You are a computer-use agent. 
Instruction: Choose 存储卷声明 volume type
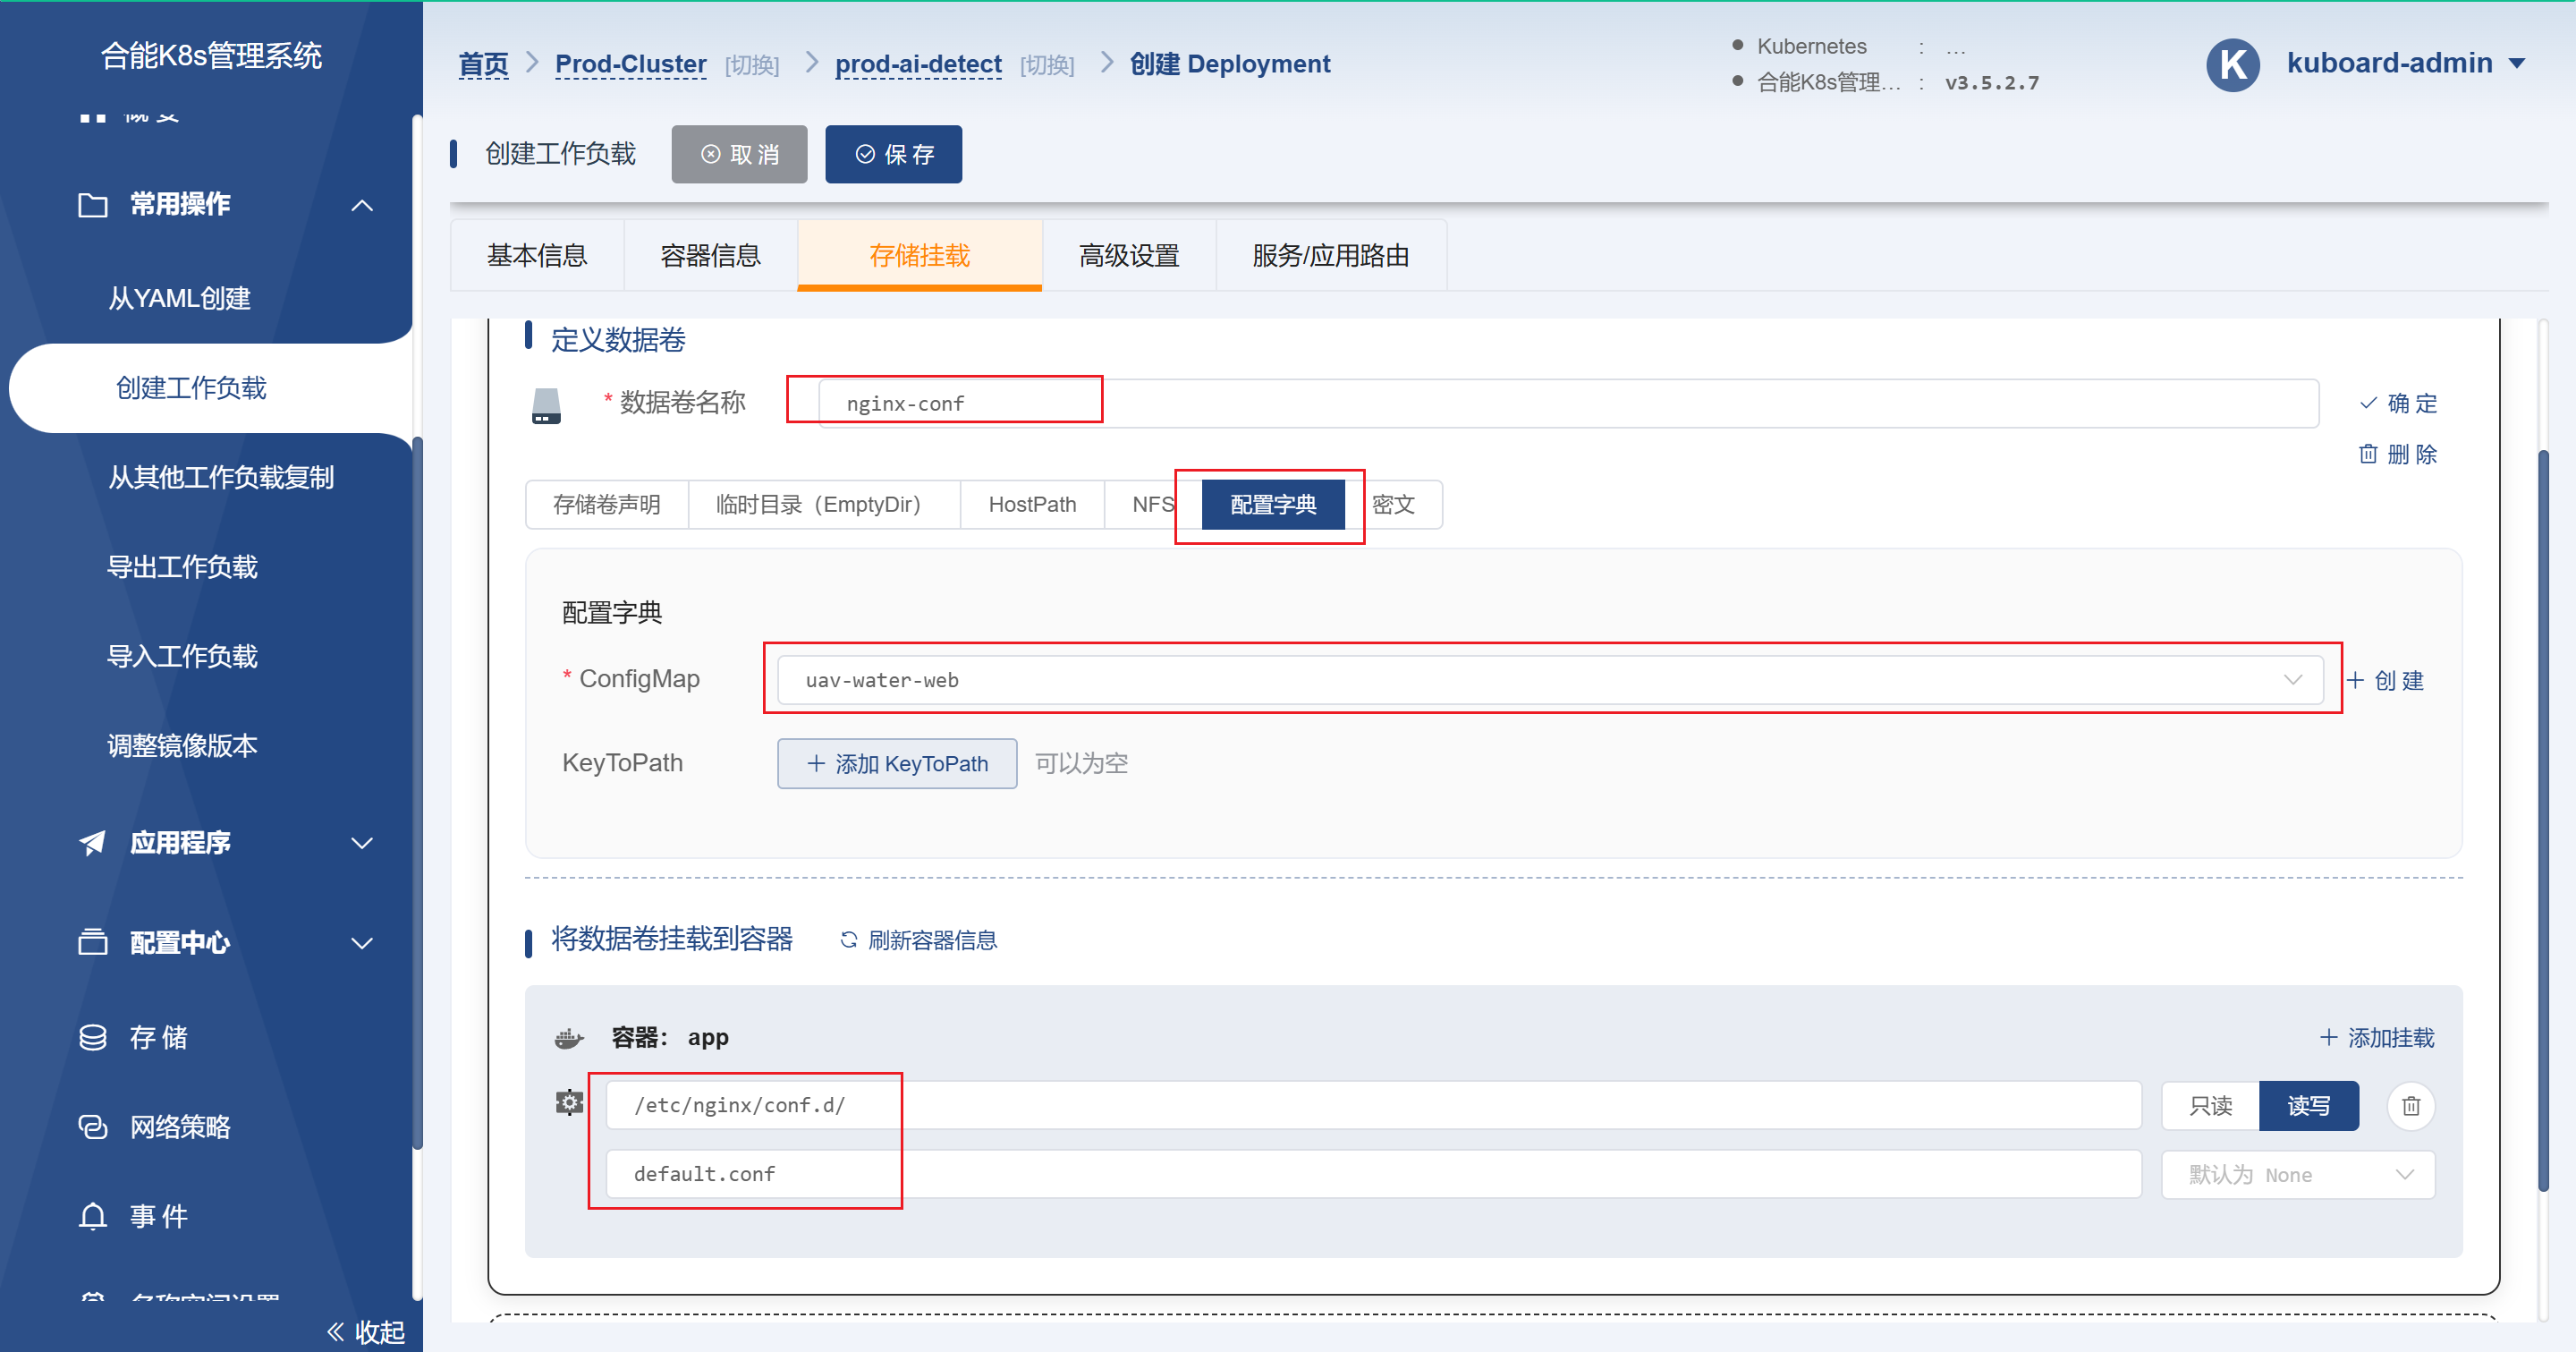pyautogui.click(x=607, y=504)
